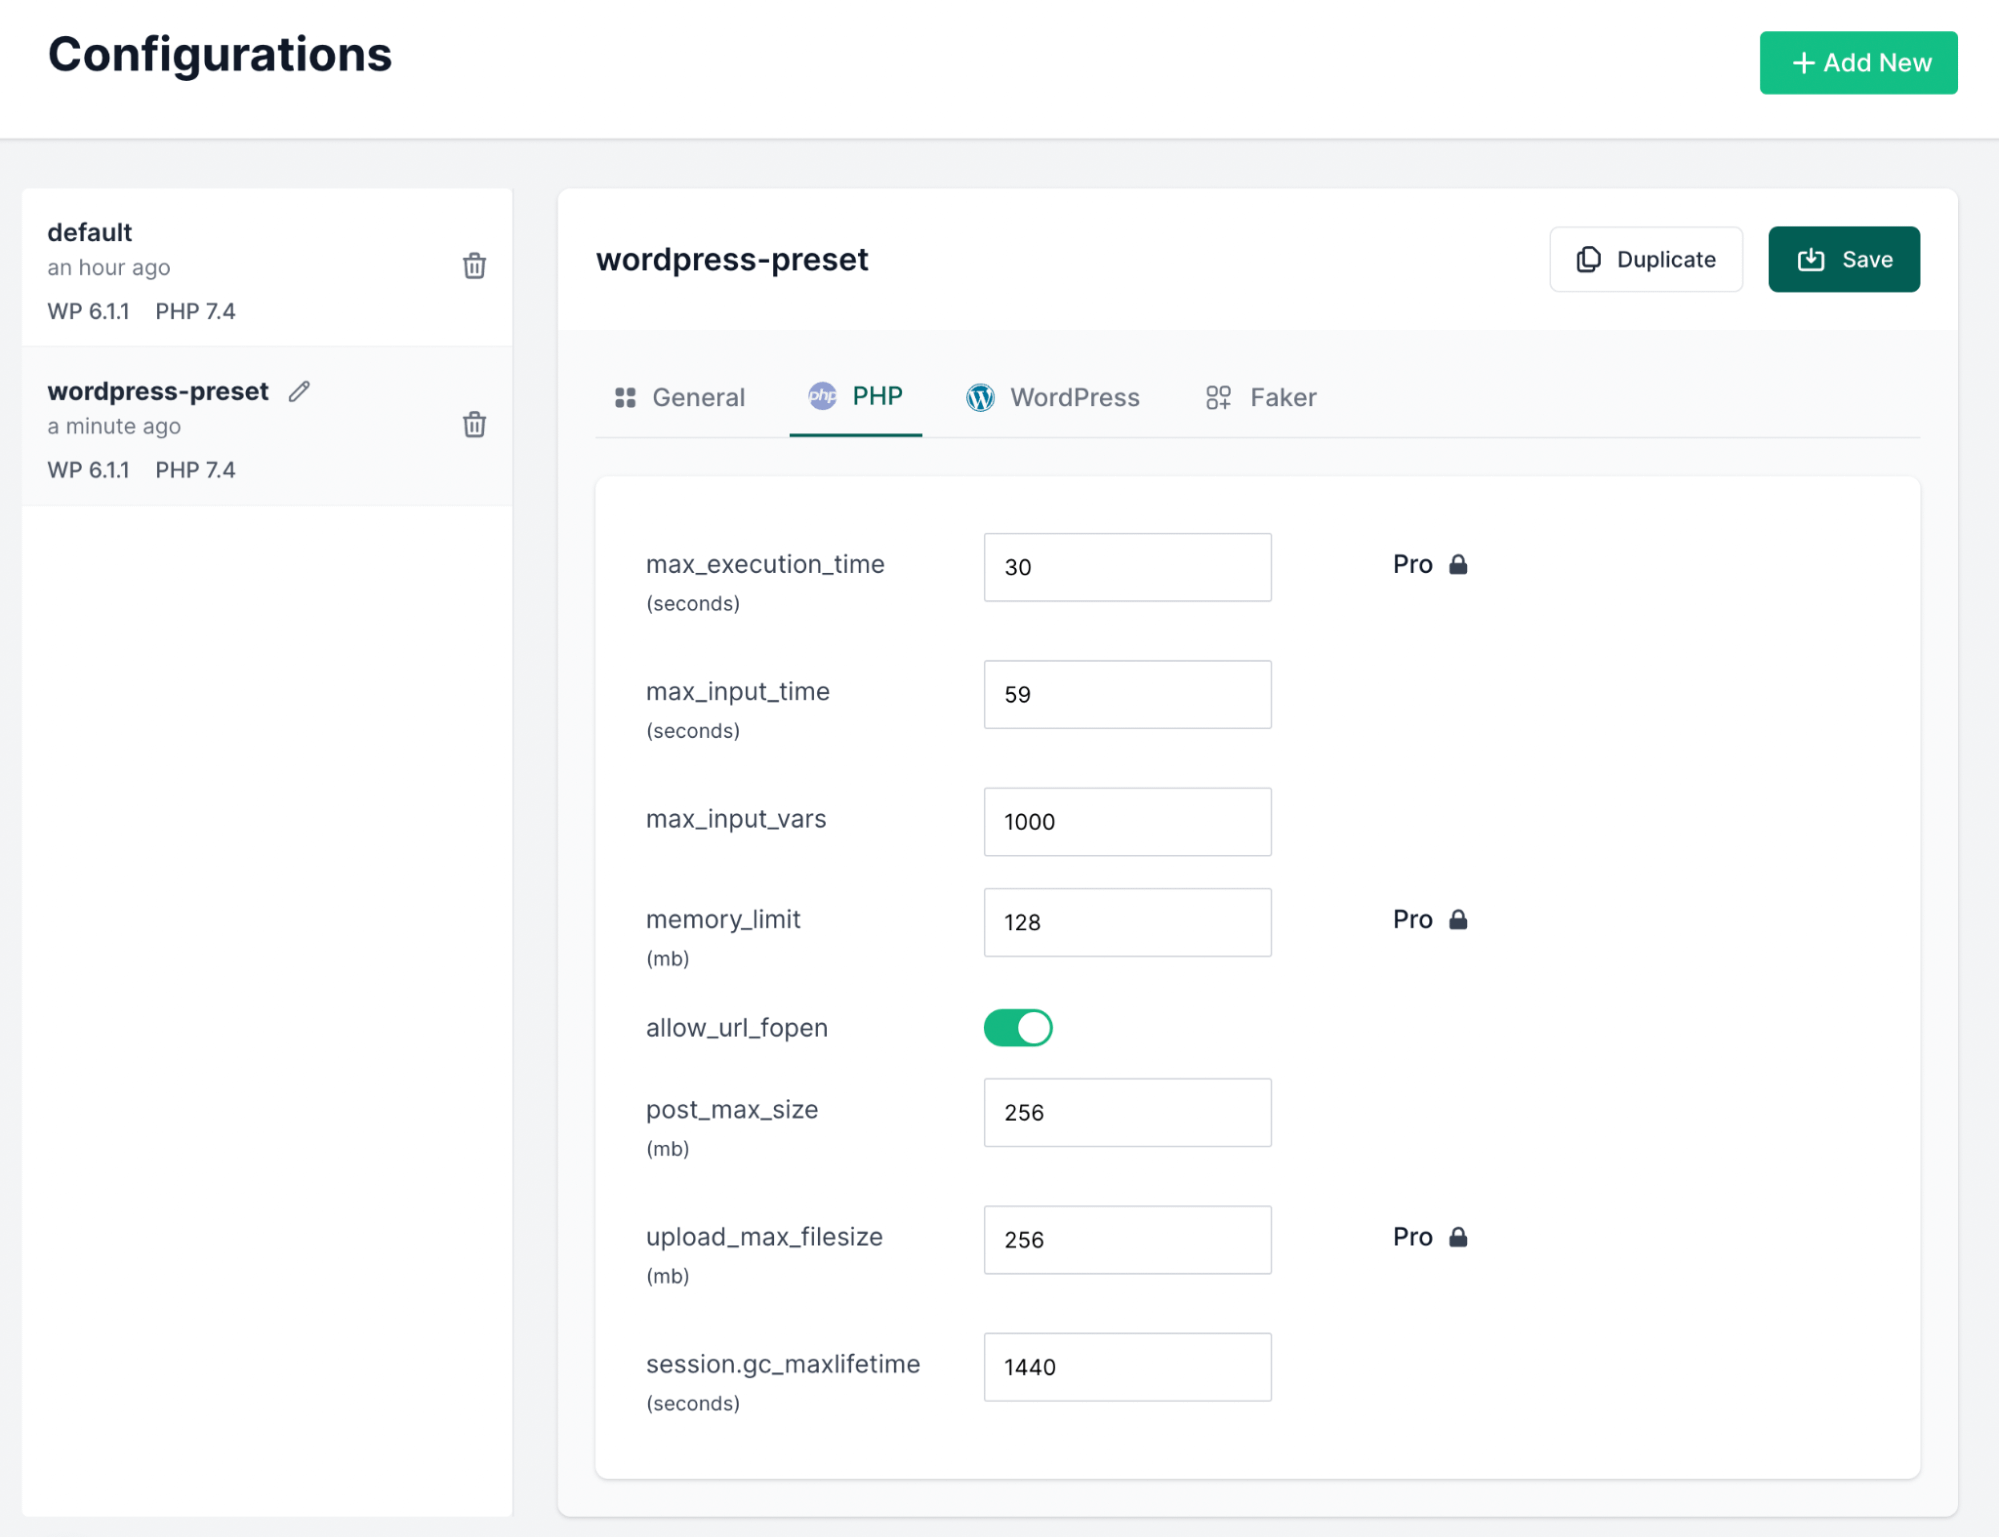
Task: Click the max_input_vars input field
Action: [x=1126, y=821]
